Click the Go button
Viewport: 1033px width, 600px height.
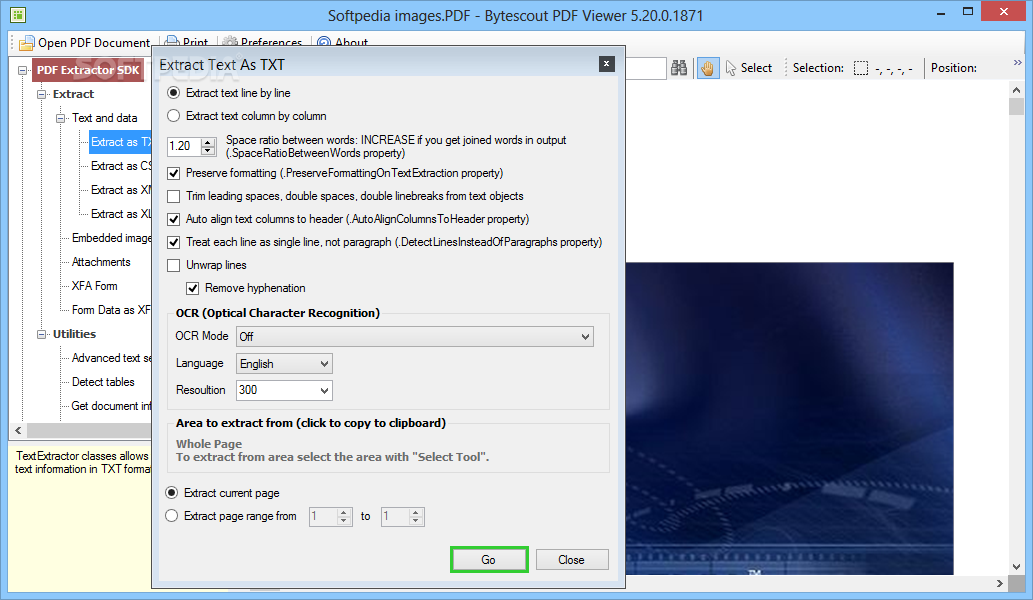(489, 560)
